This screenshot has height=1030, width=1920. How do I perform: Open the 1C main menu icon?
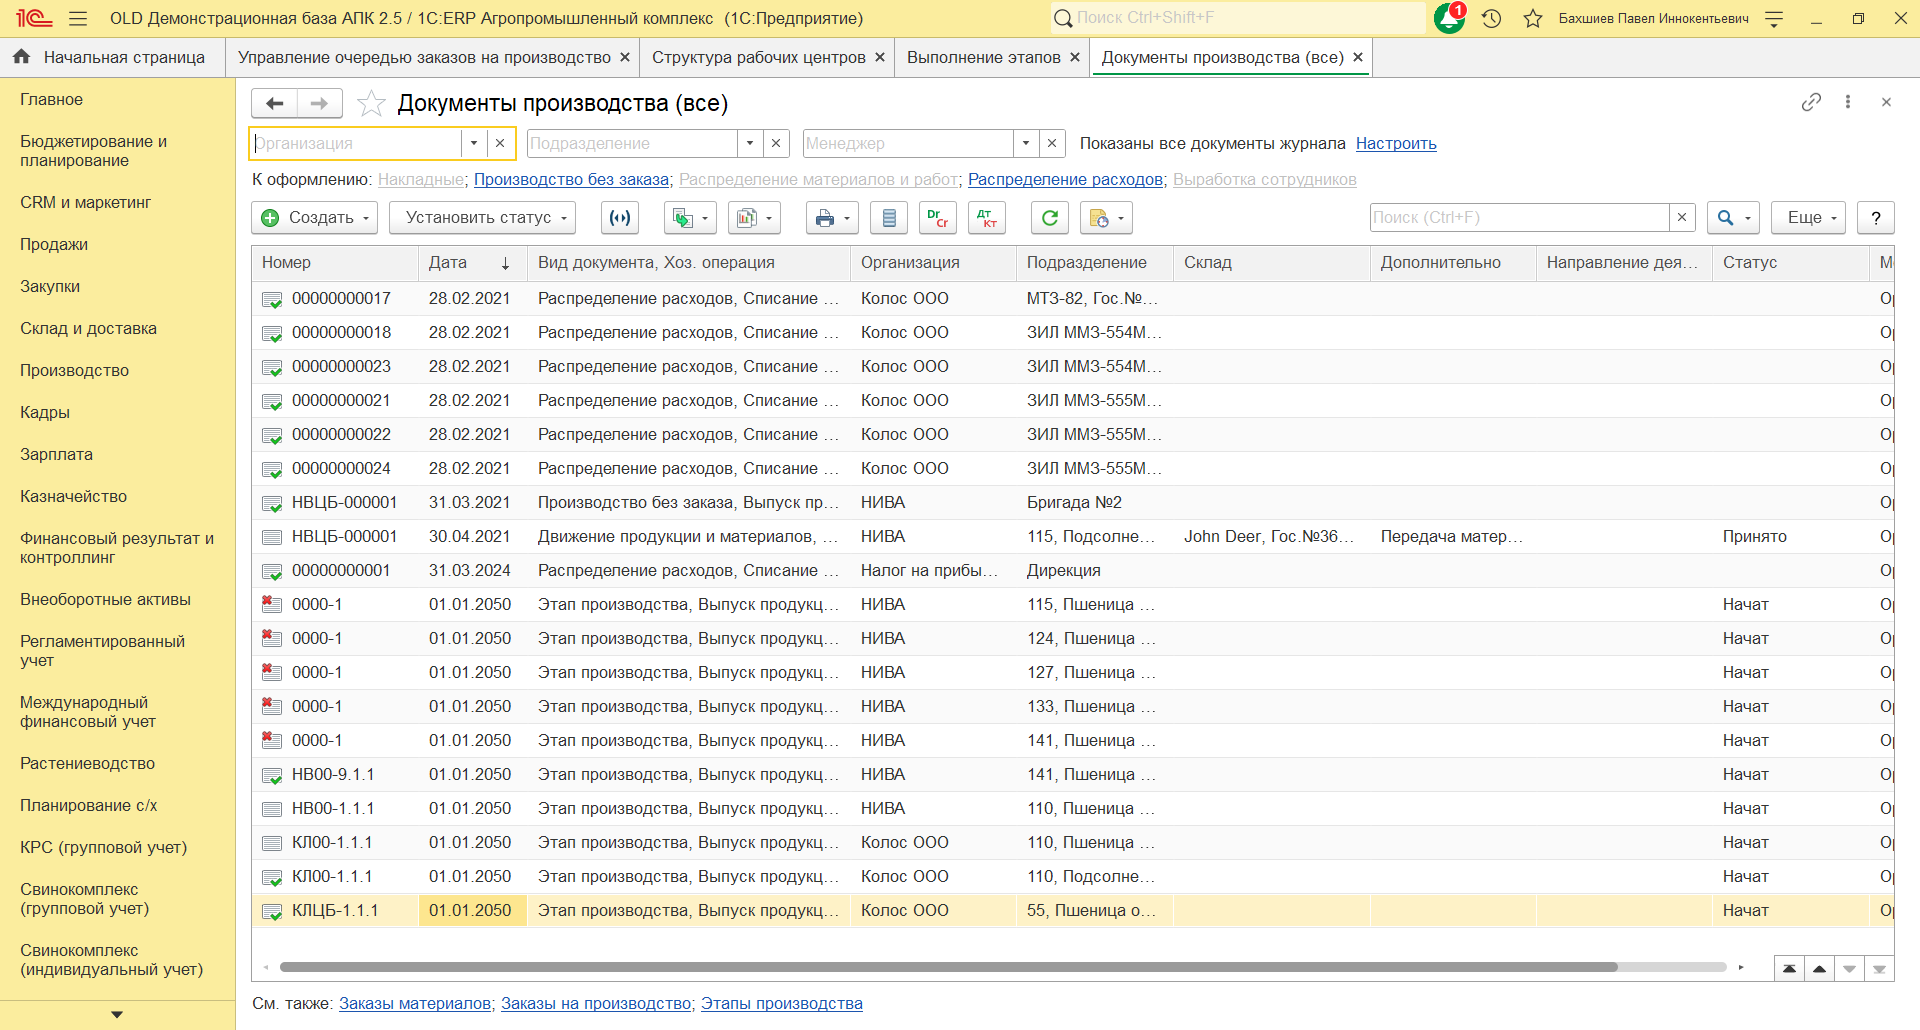(x=34, y=18)
